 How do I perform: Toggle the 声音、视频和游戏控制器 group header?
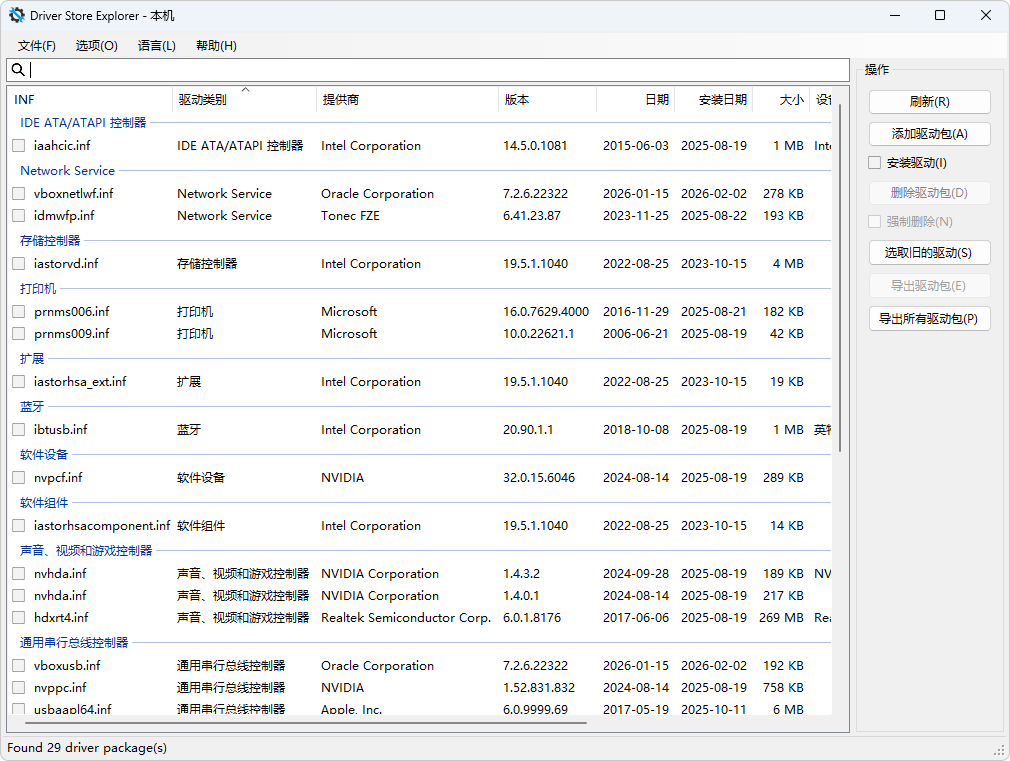tap(86, 551)
